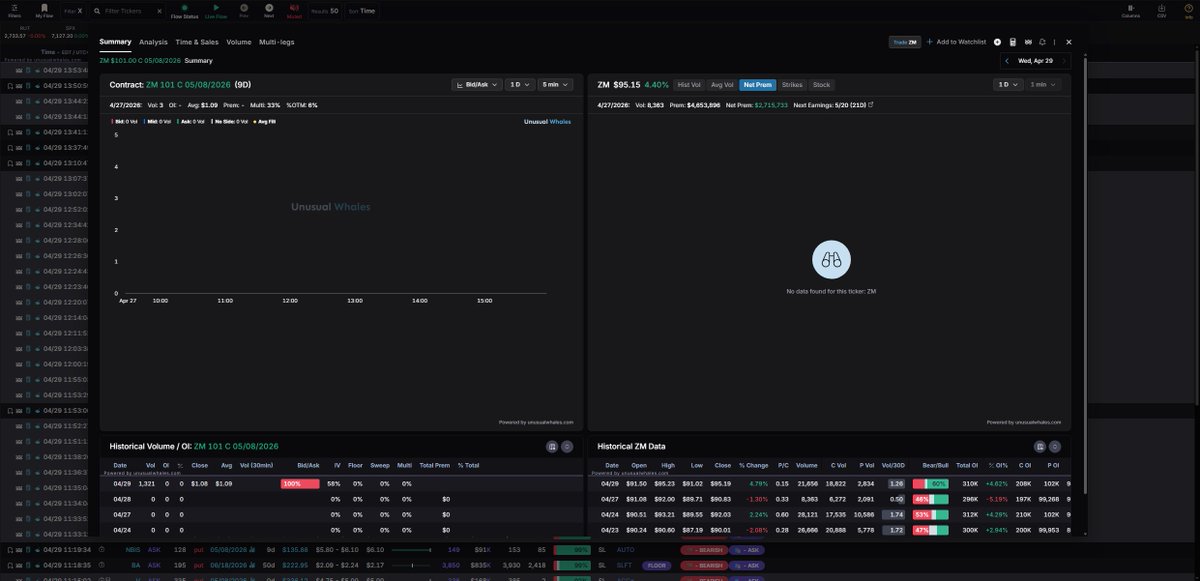Viewport: 1200px width, 581px height.
Task: Click the % Change column header
Action: (x=752, y=465)
